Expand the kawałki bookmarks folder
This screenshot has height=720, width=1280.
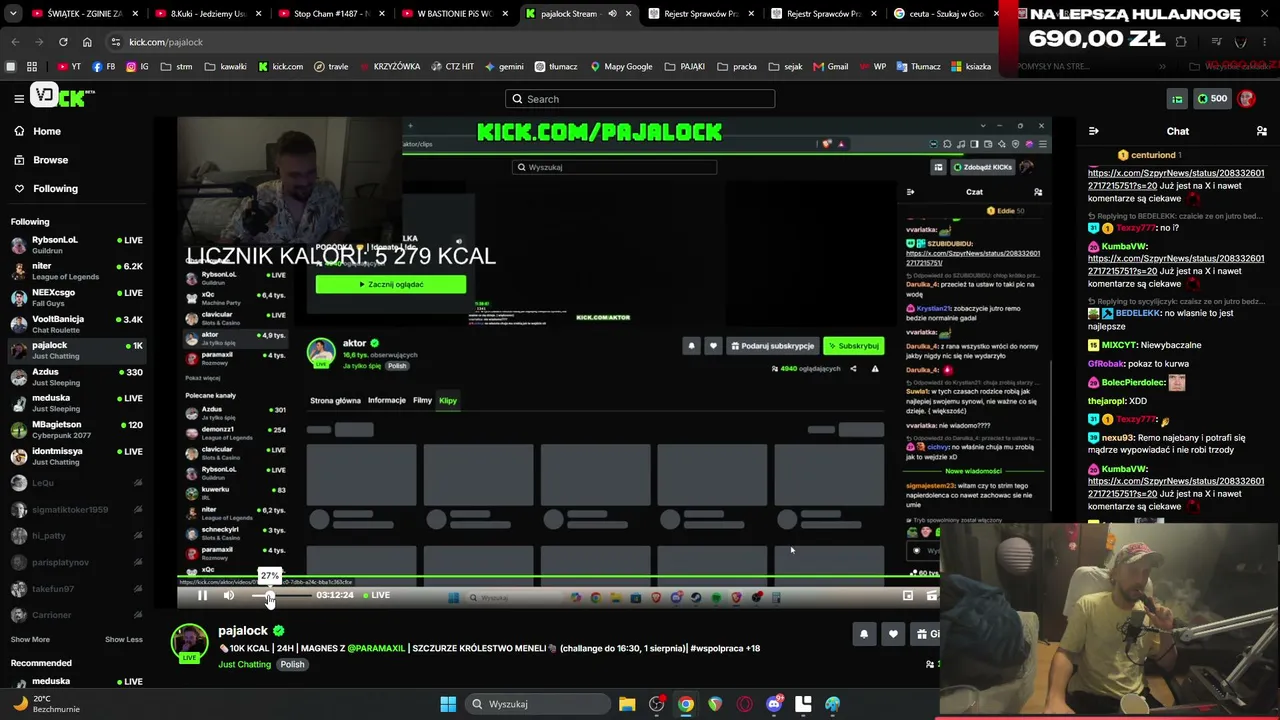point(226,67)
